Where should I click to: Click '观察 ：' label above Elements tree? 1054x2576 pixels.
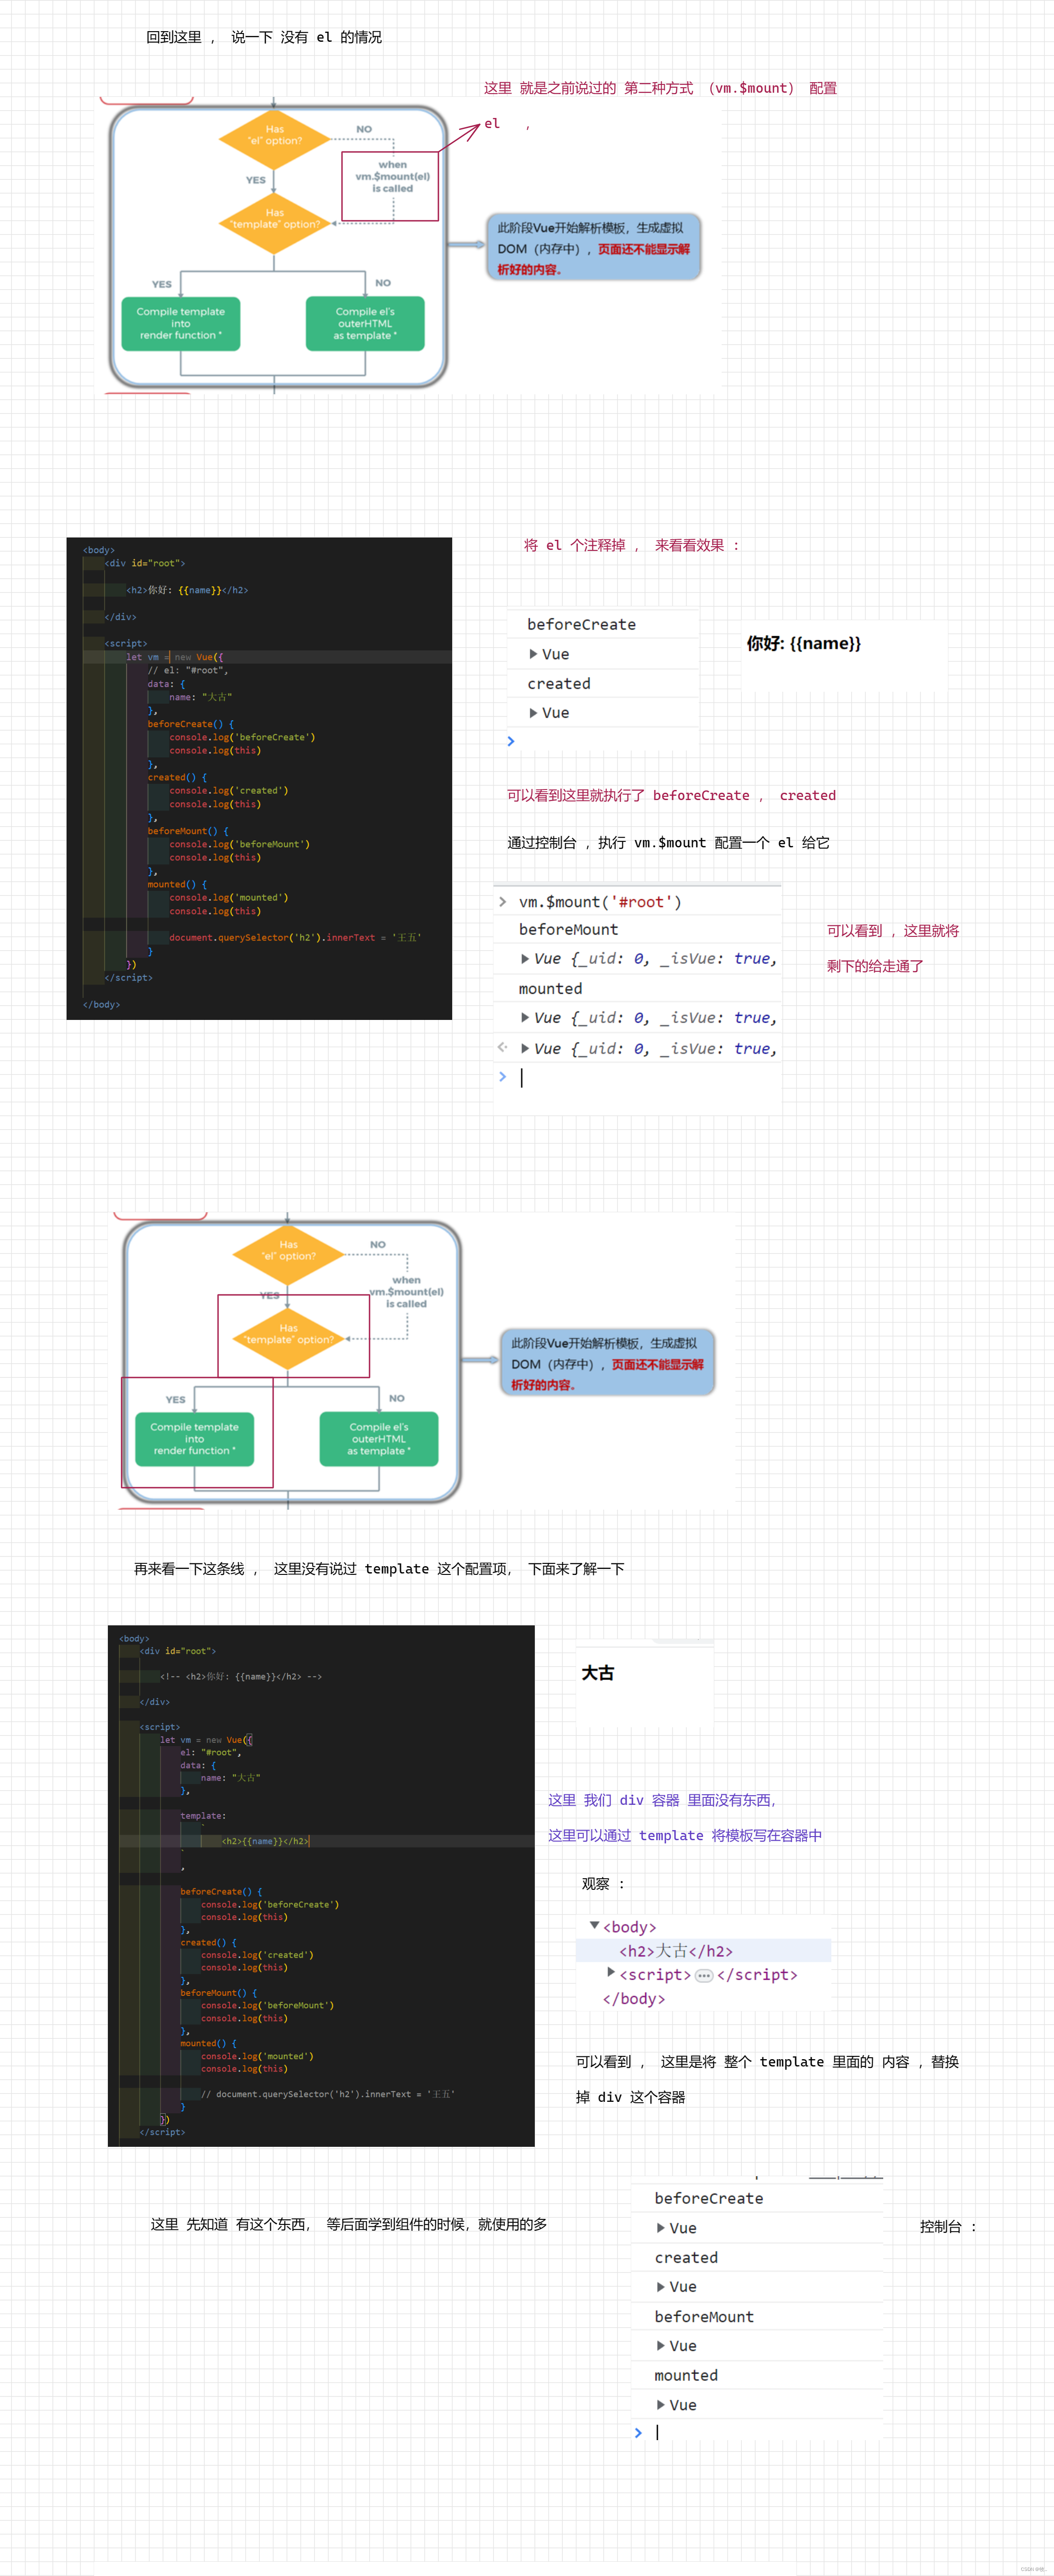[x=604, y=1884]
